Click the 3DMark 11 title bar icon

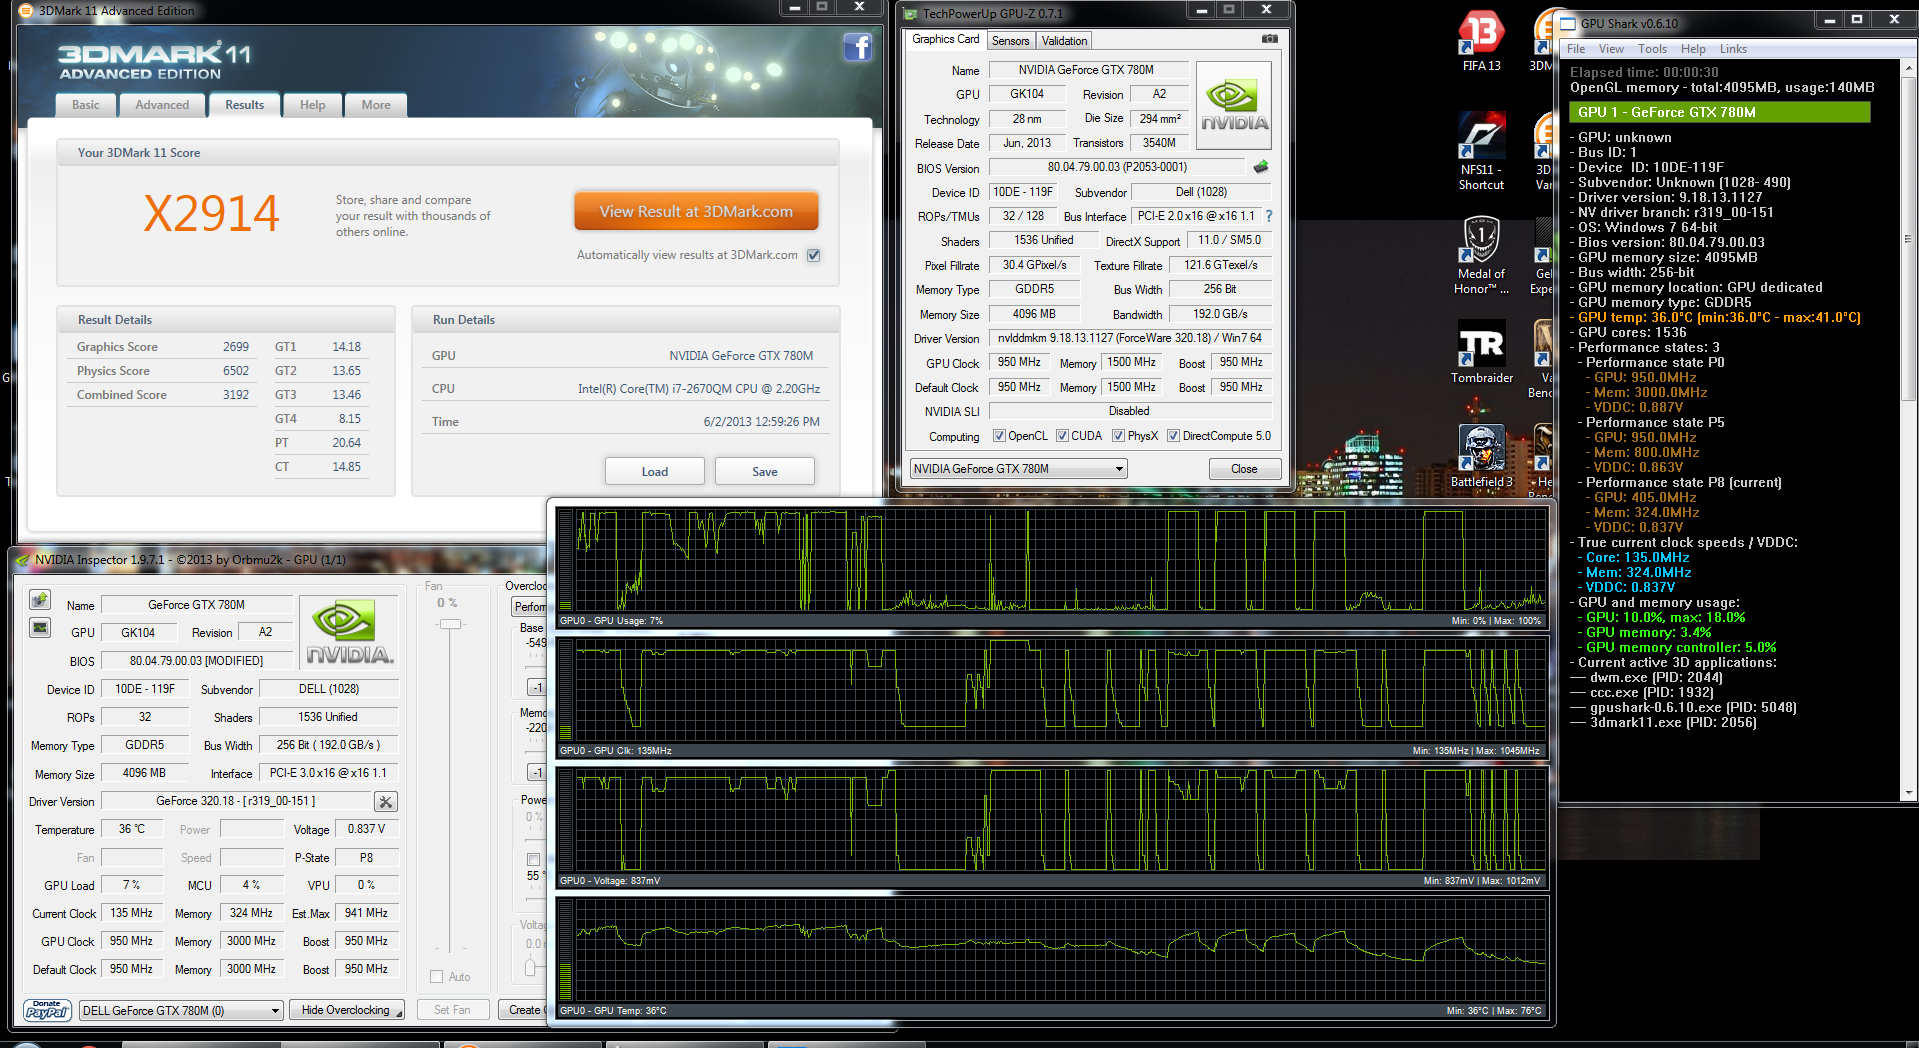26,11
